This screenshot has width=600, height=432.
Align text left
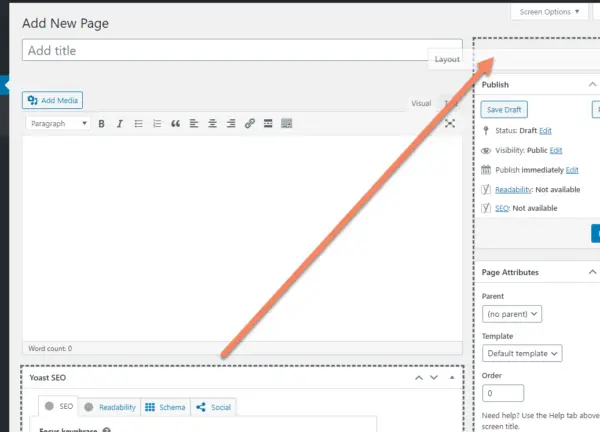[194, 124]
